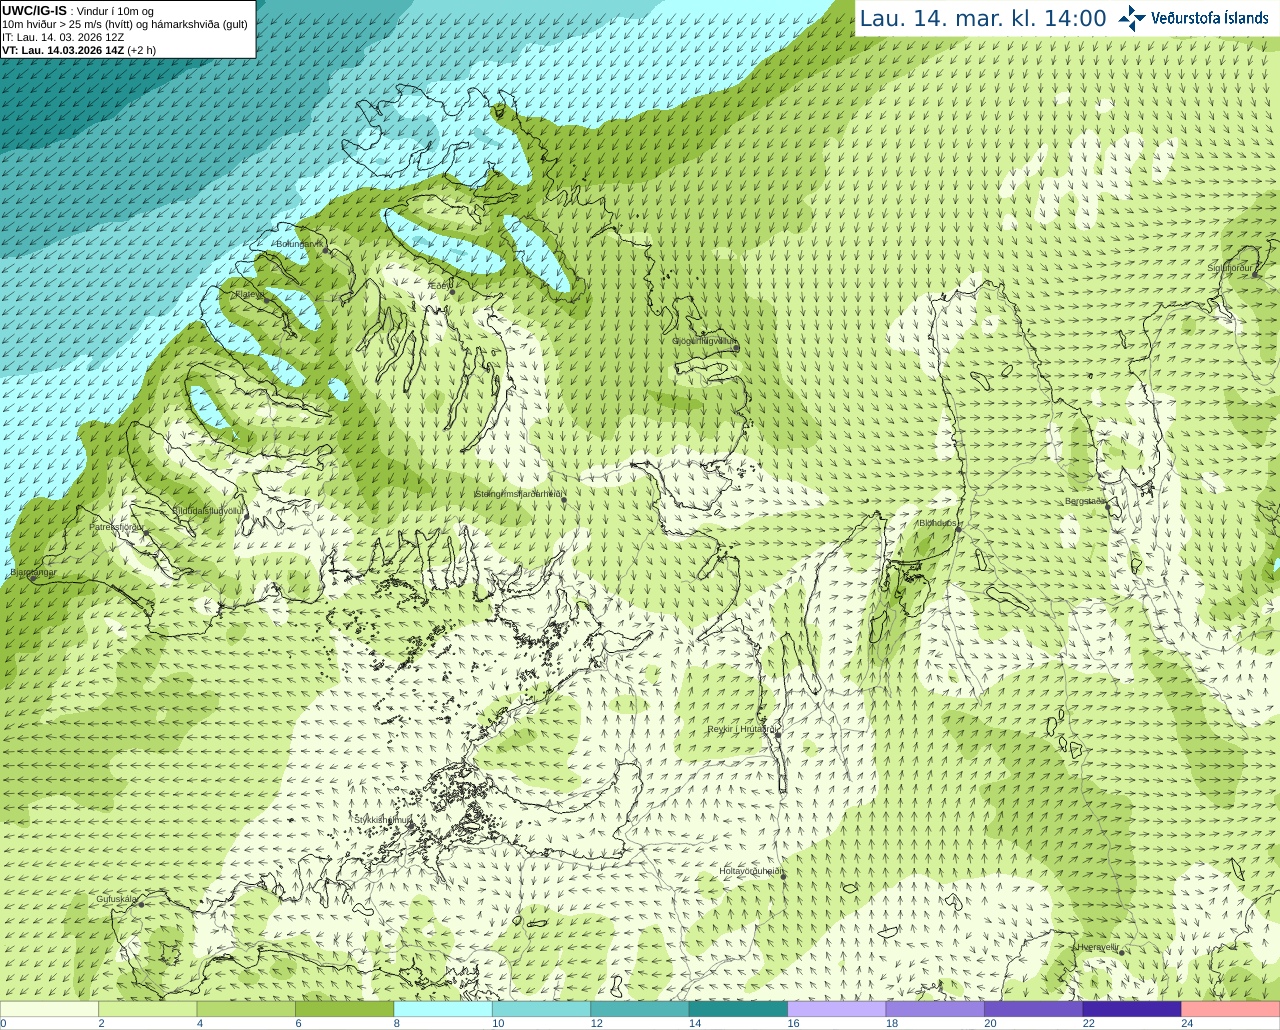Image resolution: width=1280 pixels, height=1030 pixels.
Task: Click the teal 12–14 m/s legend swatch
Action: click(640, 1009)
